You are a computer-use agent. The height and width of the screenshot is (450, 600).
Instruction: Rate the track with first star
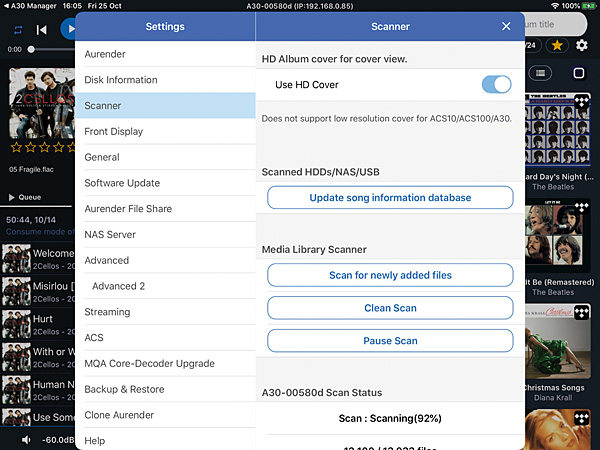[x=16, y=147]
